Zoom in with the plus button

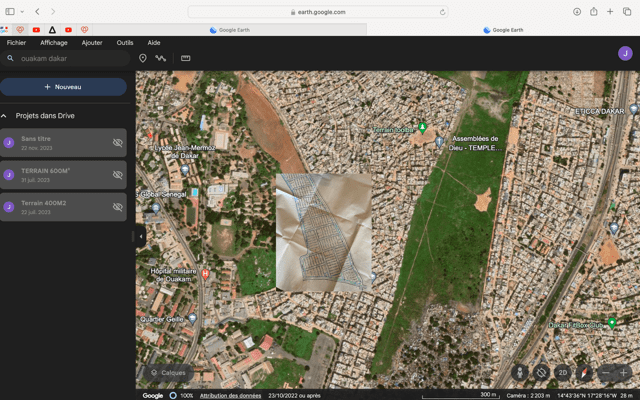click(x=624, y=372)
